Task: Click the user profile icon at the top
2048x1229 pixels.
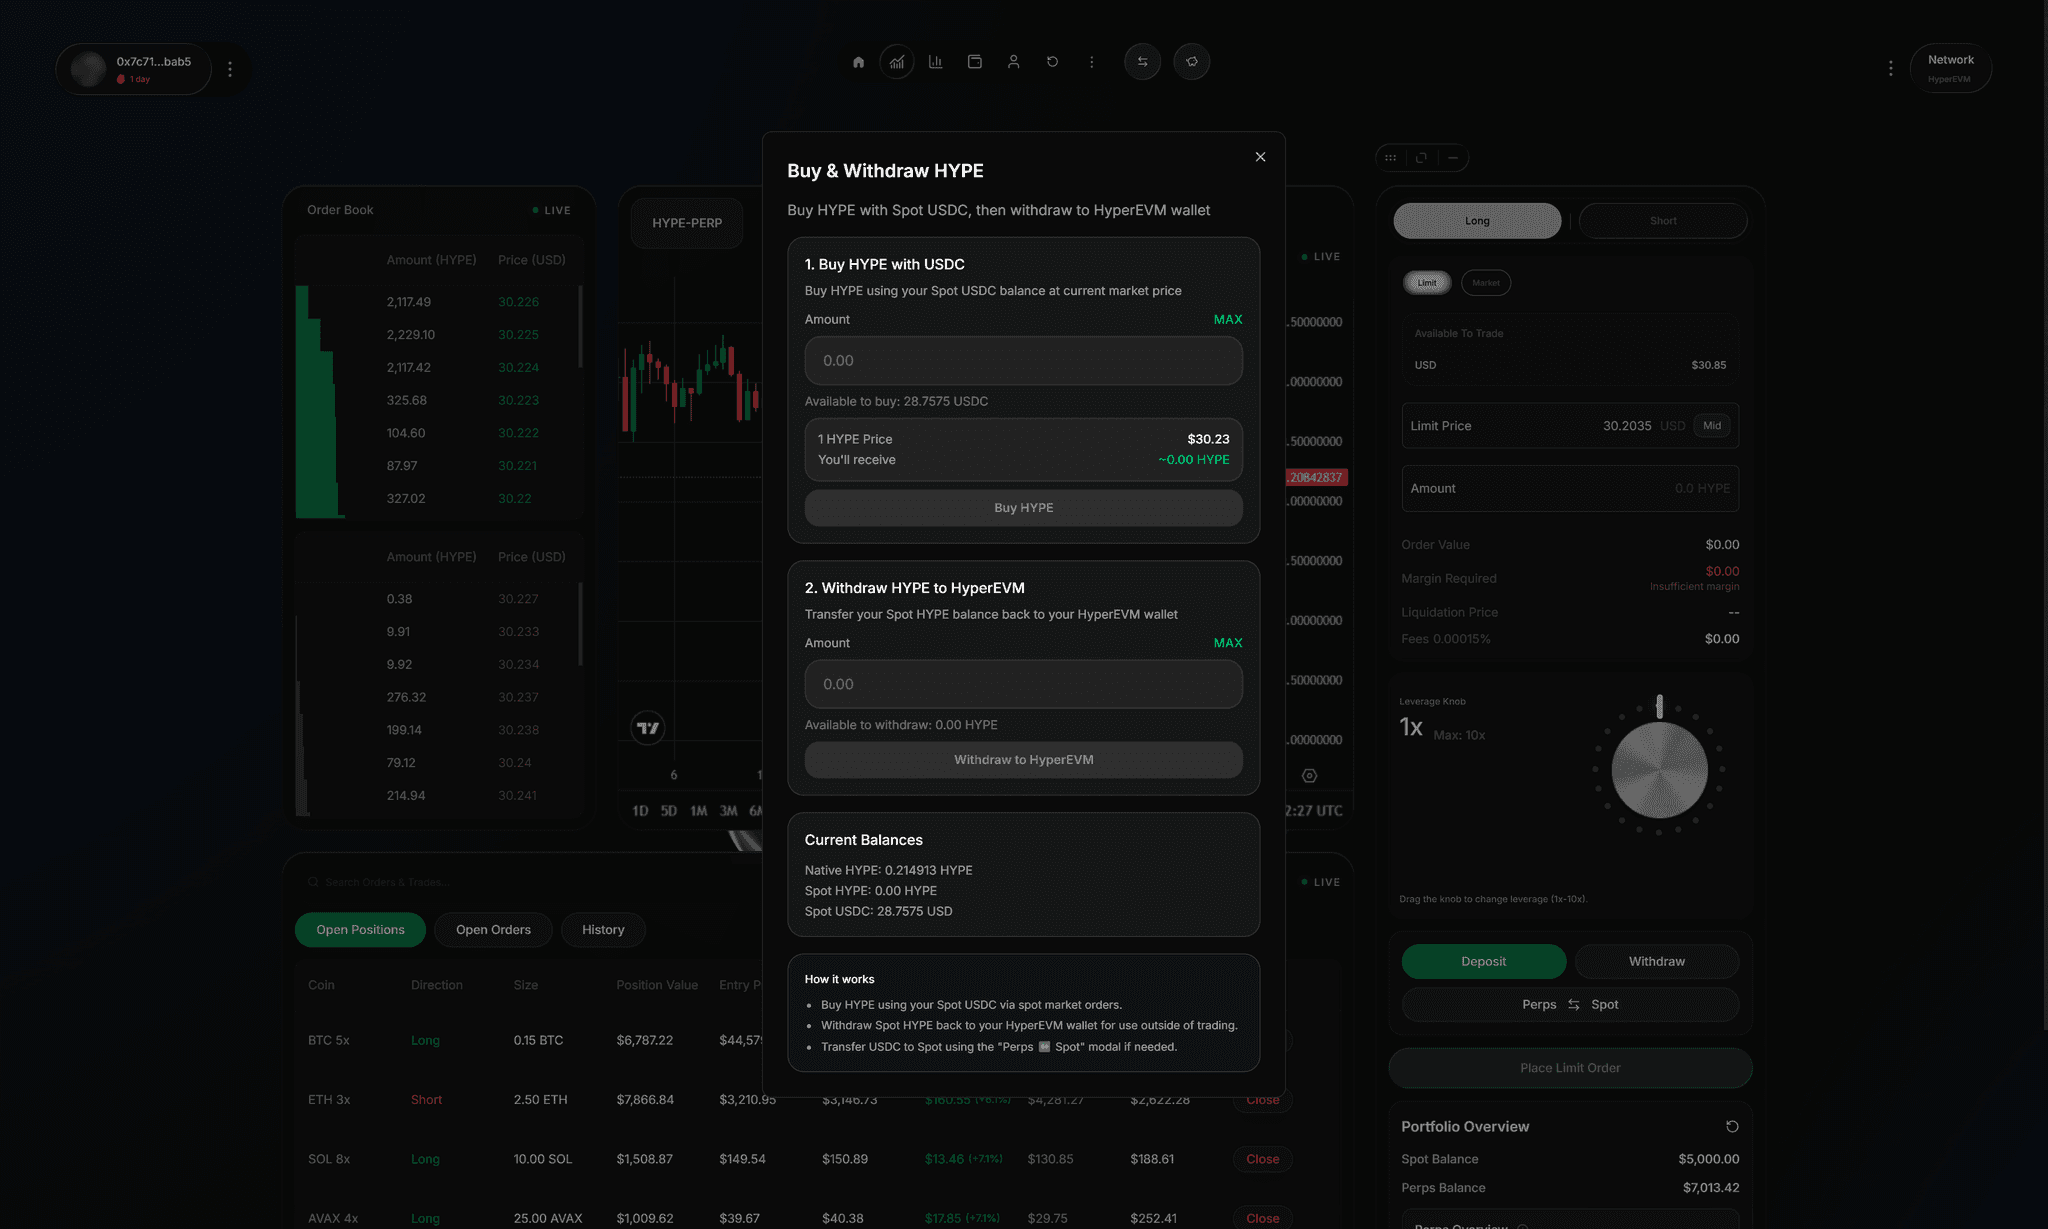Action: coord(1013,61)
